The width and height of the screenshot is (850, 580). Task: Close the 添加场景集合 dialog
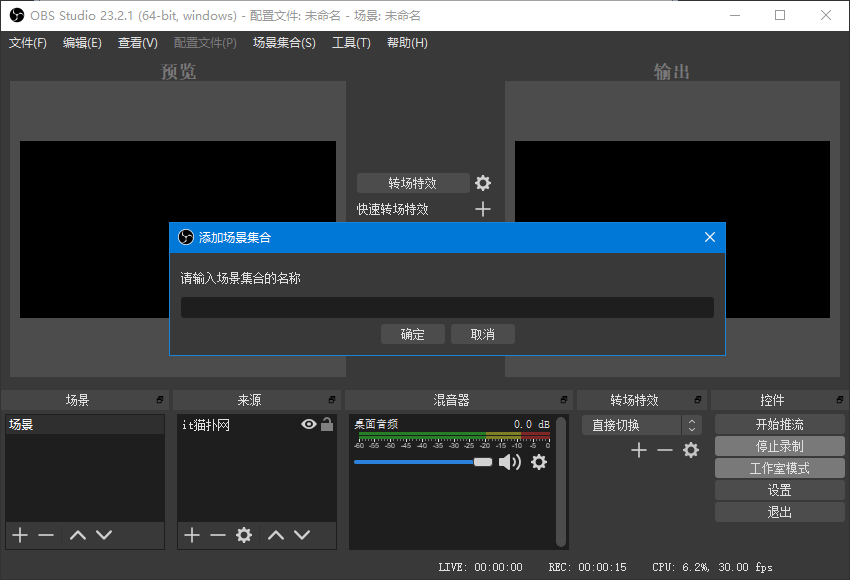(x=710, y=237)
